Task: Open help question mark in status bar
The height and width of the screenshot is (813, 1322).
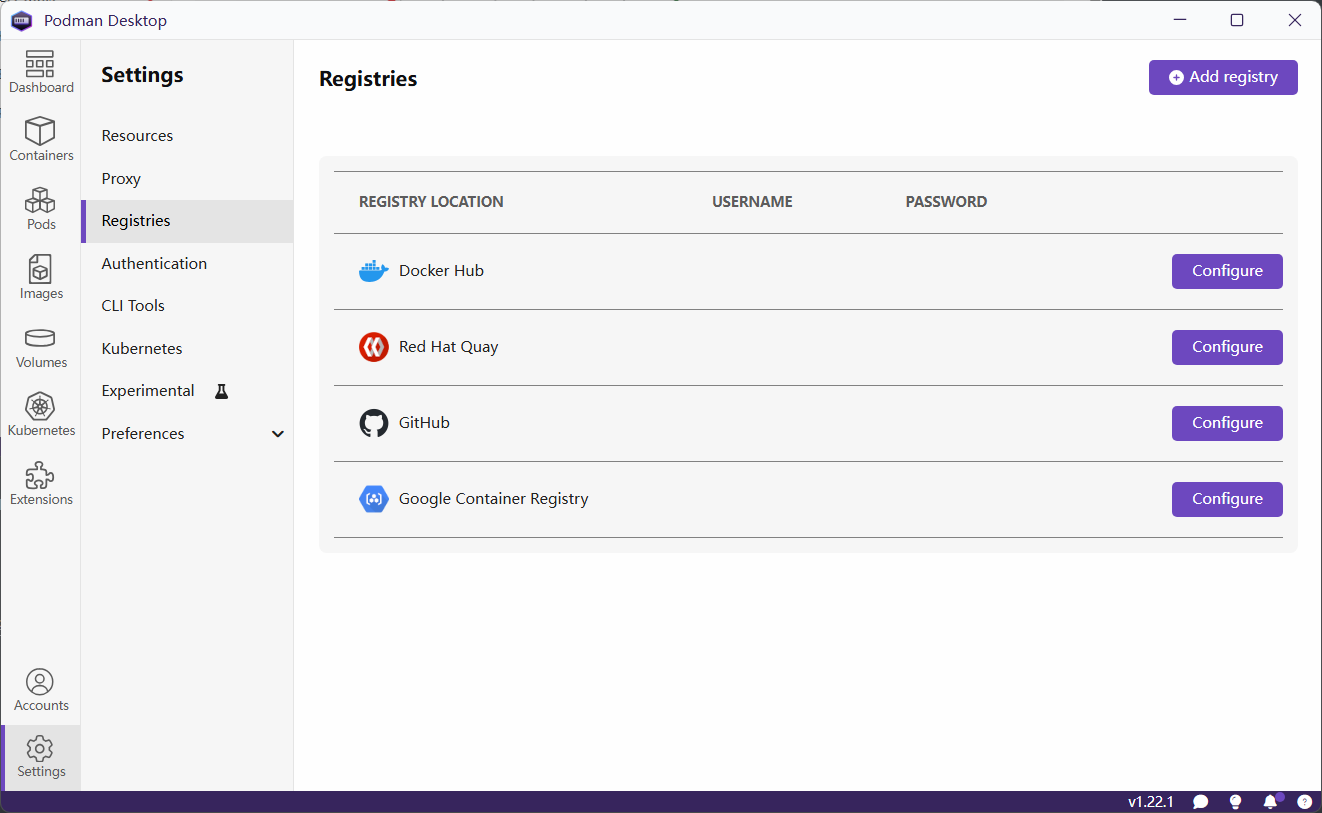Action: [1304, 802]
